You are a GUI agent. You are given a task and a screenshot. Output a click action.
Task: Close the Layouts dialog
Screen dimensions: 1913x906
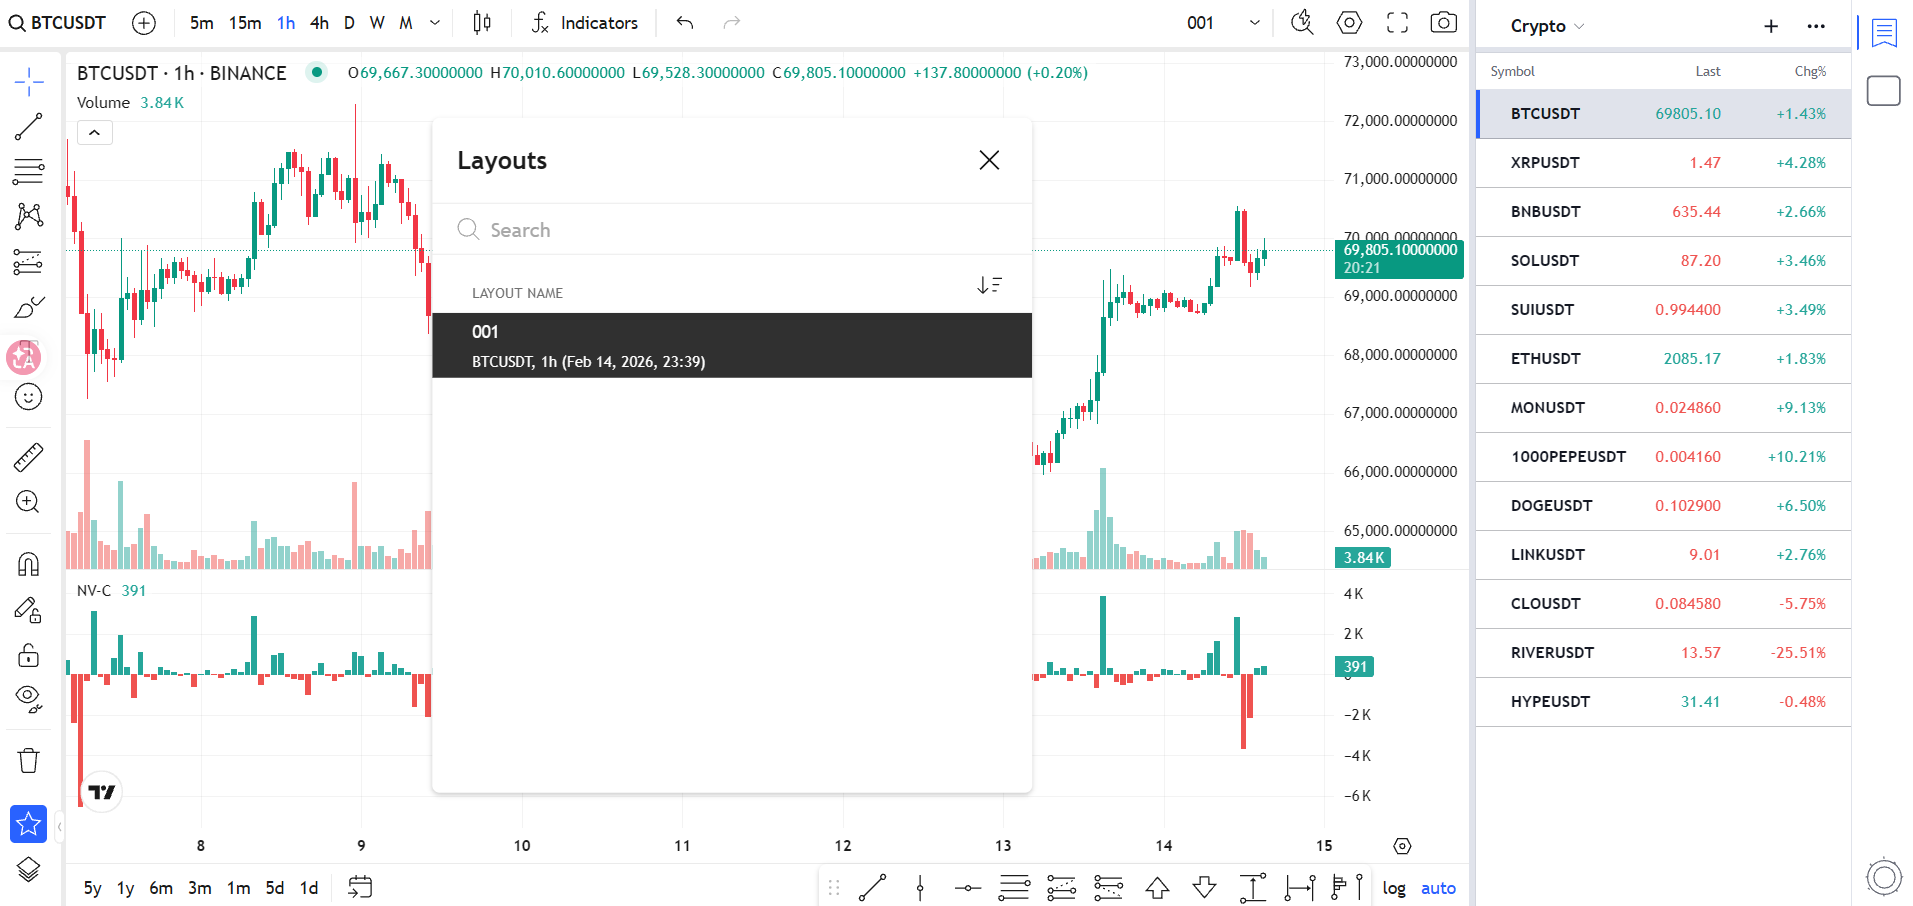click(989, 160)
